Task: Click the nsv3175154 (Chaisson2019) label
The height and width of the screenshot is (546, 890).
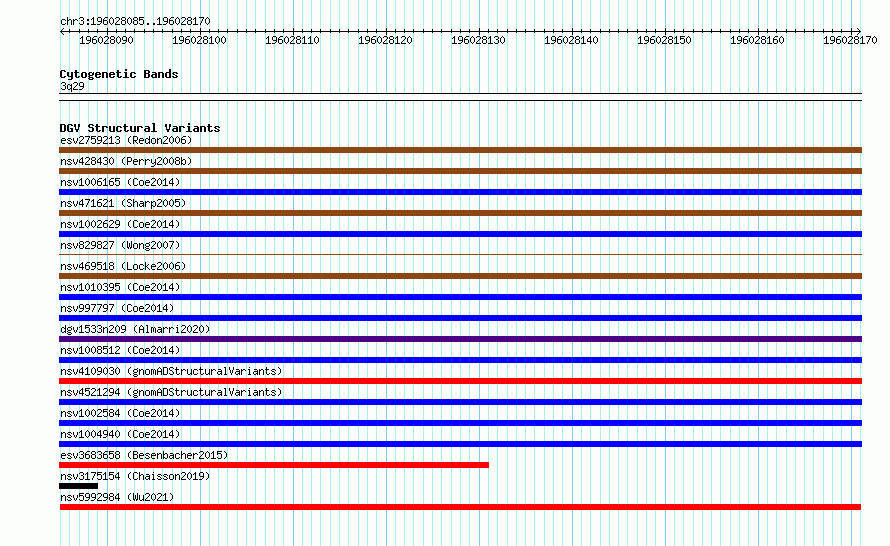Action: [135, 476]
